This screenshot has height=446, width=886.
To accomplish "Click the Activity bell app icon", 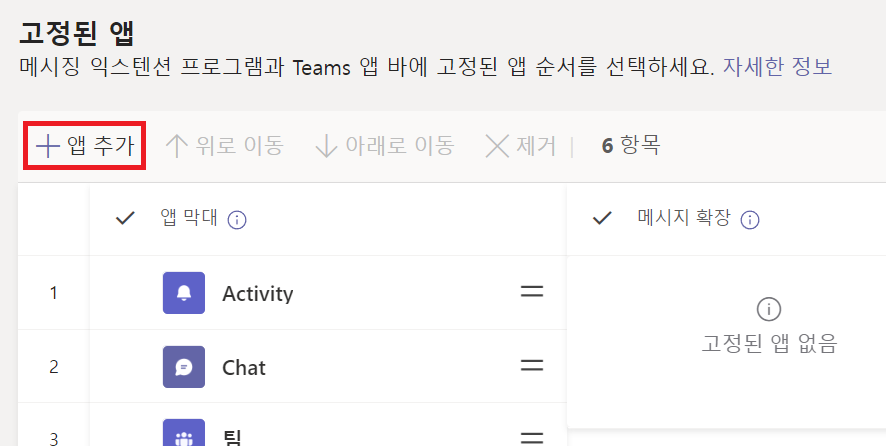I will [x=183, y=293].
